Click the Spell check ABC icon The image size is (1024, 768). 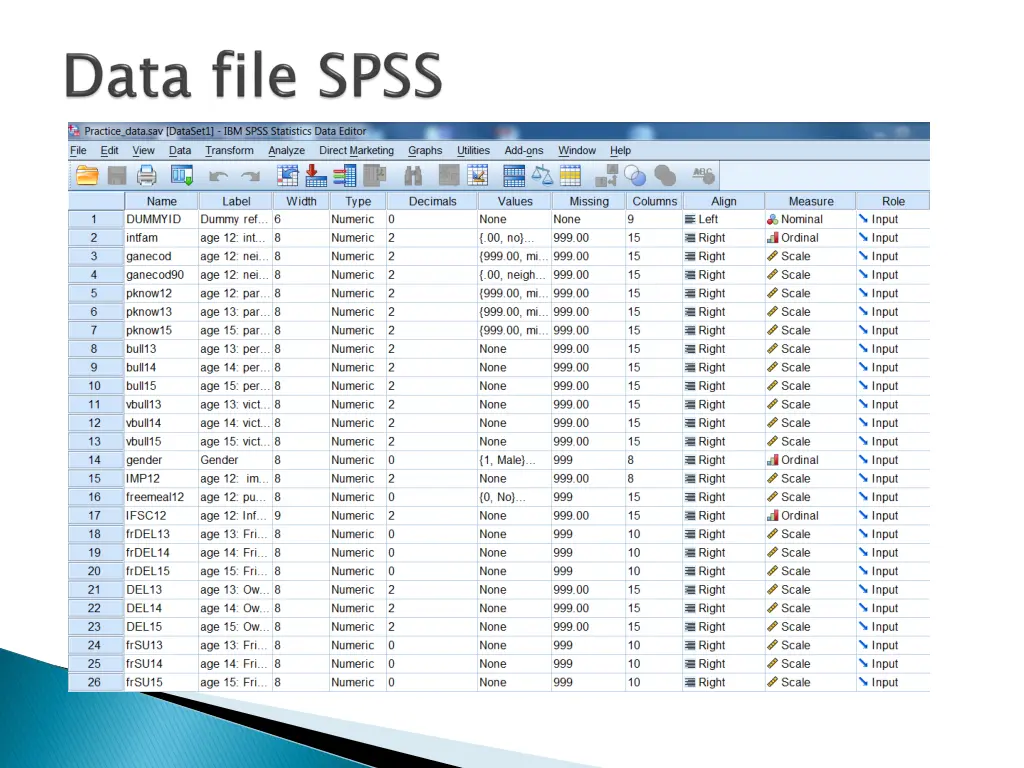click(703, 176)
